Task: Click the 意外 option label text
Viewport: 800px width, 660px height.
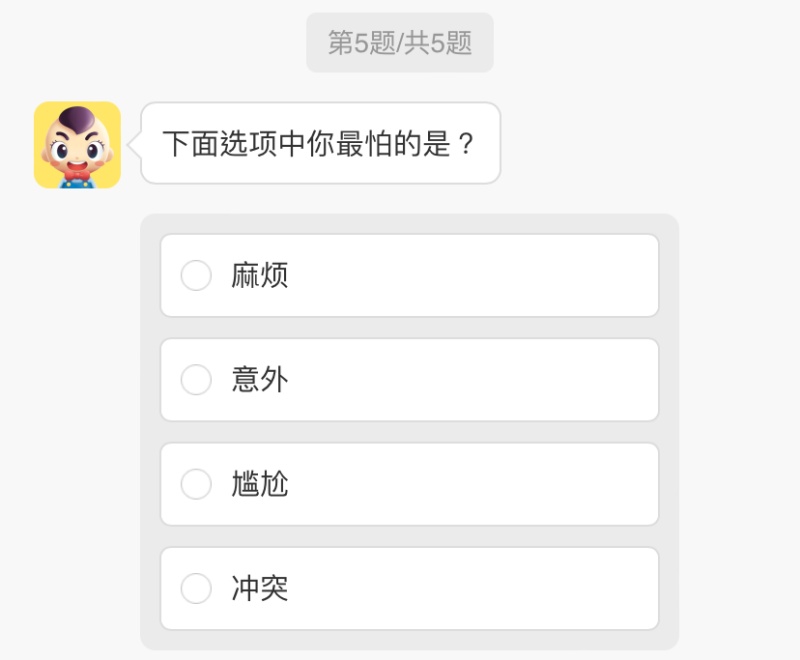Action: (260, 380)
